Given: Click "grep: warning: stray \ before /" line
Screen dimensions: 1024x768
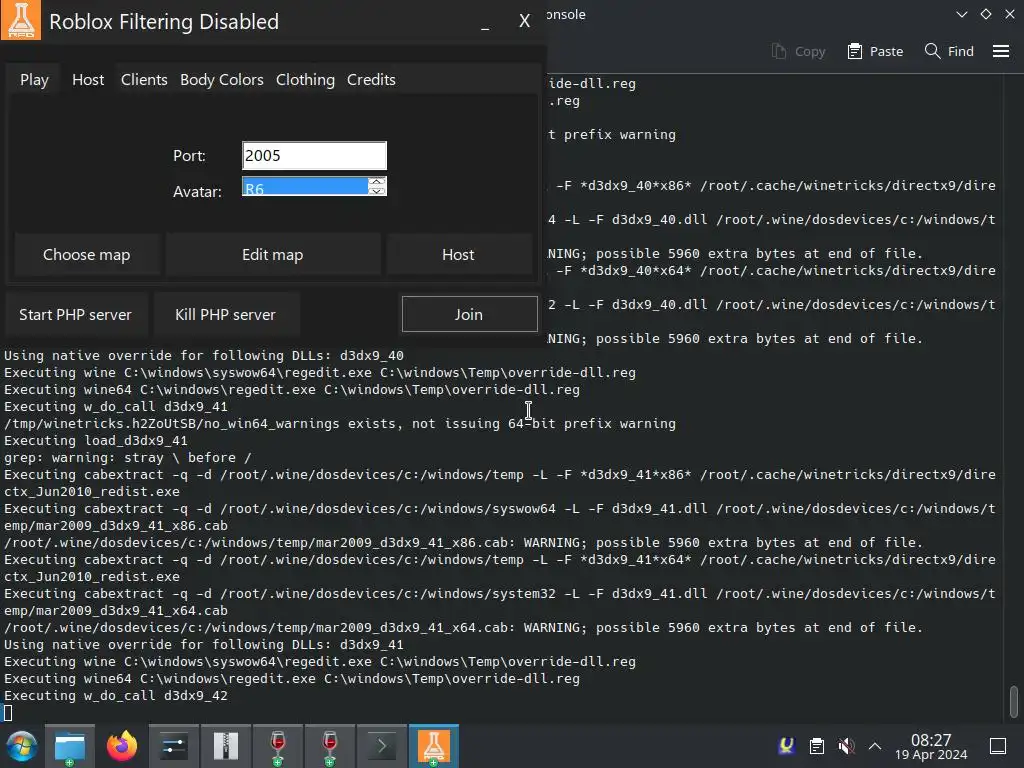Looking at the screenshot, I should pyautogui.click(x=128, y=458).
